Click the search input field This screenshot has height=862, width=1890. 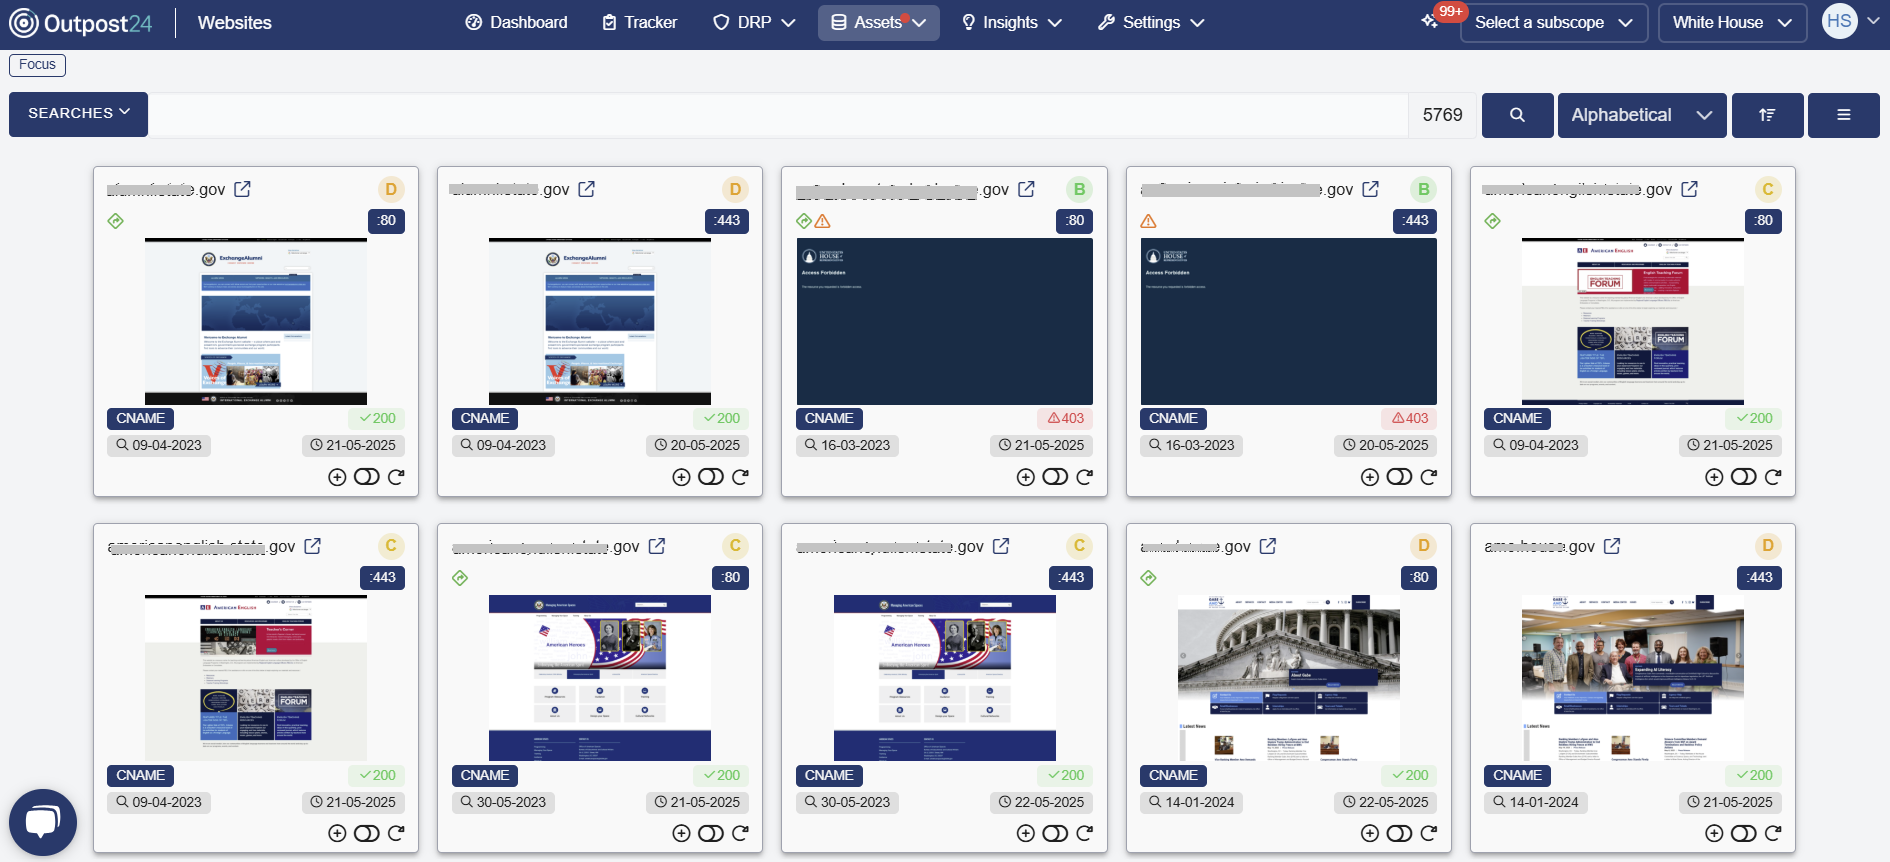click(x=777, y=115)
